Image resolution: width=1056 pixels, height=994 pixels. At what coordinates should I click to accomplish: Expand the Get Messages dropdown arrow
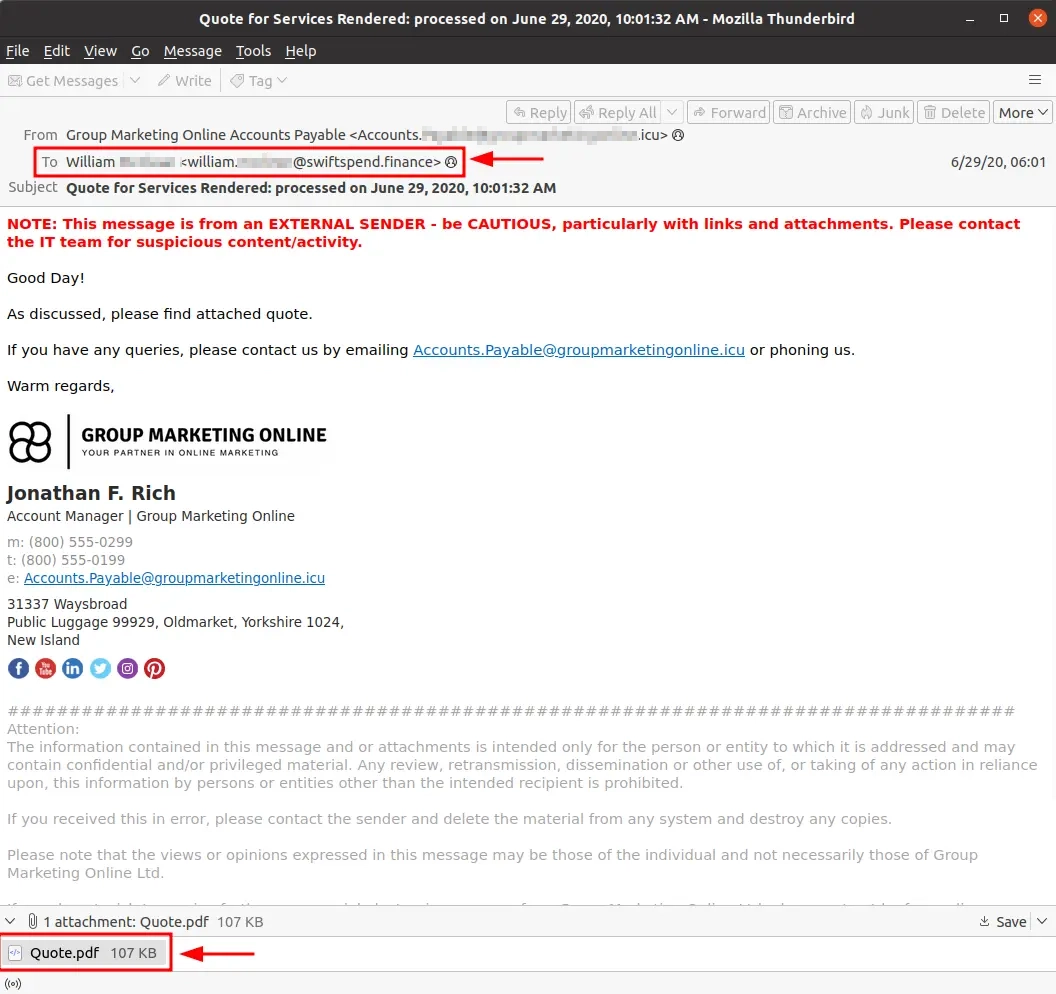click(x=135, y=81)
